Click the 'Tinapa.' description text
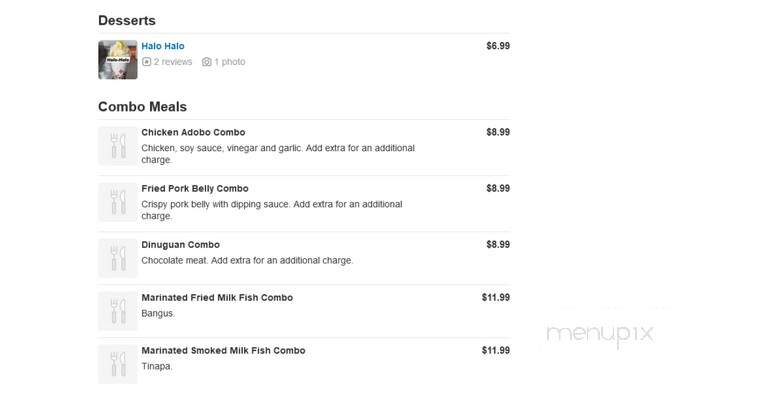This screenshot has height=416, width=779. [x=157, y=366]
